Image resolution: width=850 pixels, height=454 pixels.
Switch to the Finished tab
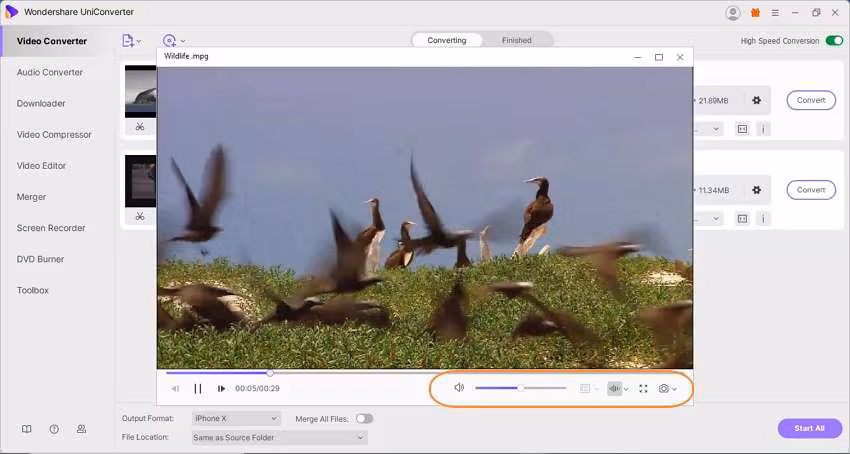(x=517, y=40)
